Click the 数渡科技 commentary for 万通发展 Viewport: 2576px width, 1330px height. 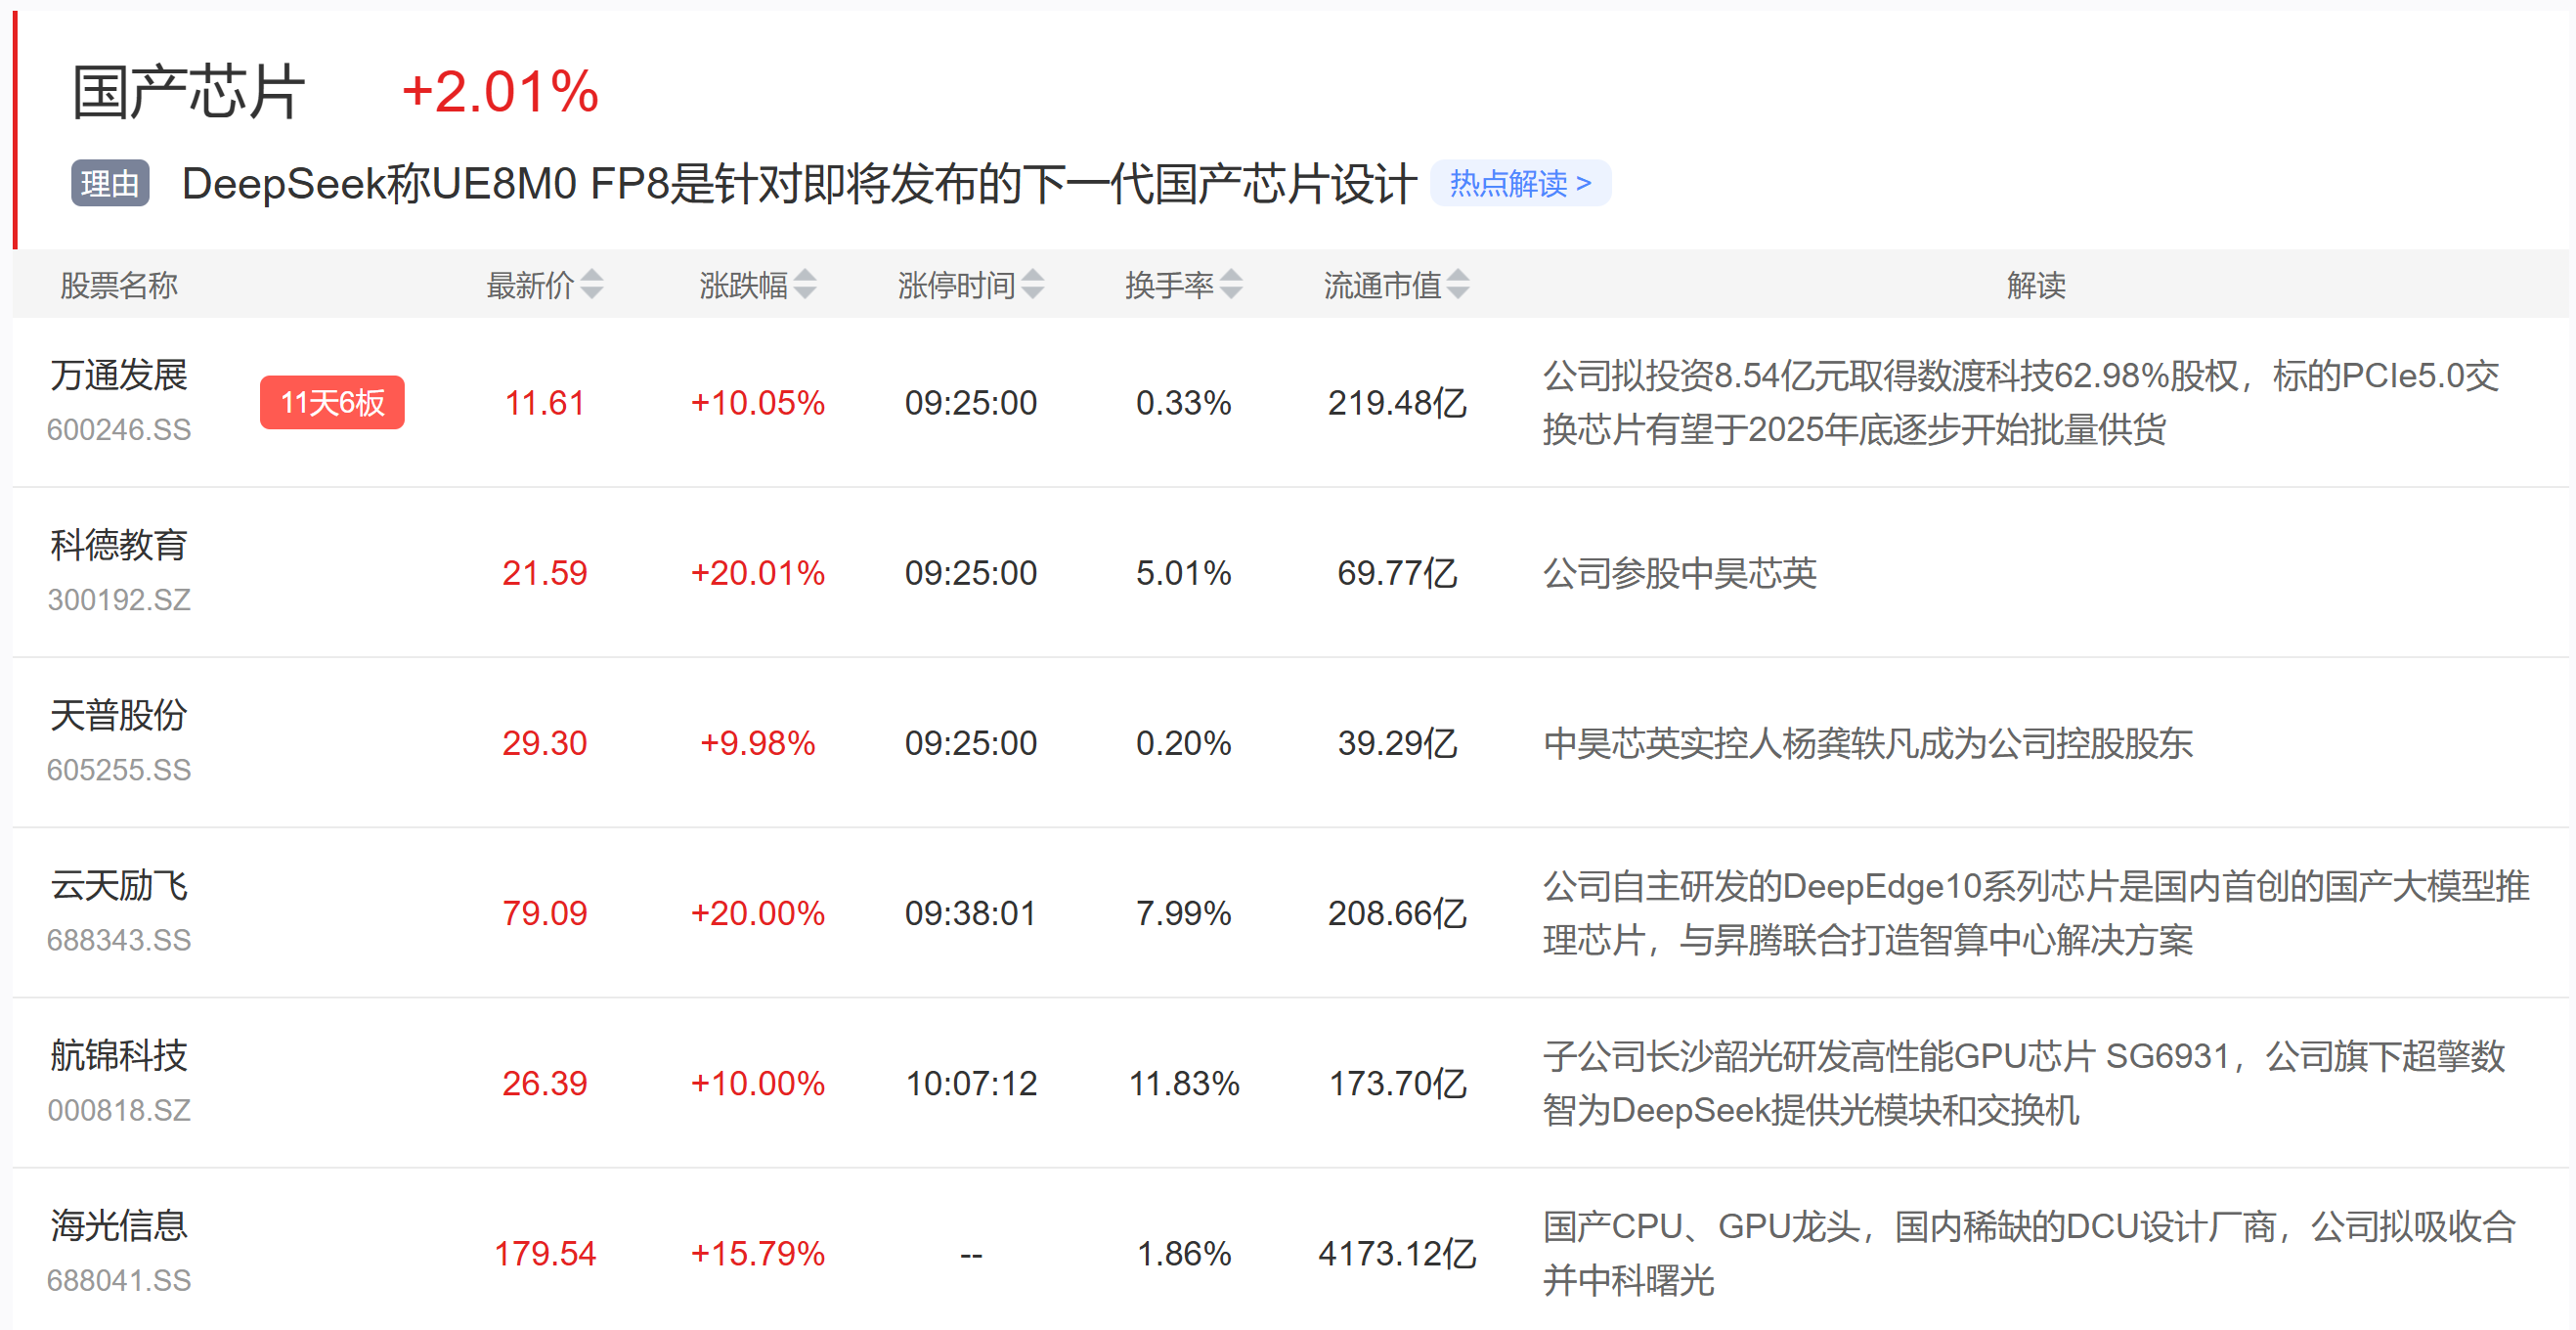[x=2021, y=403]
